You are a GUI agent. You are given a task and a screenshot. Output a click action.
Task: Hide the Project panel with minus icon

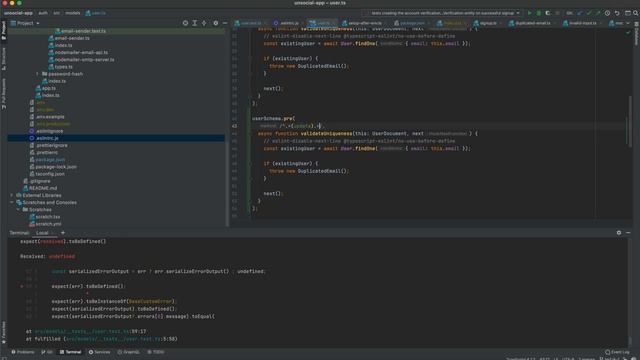point(224,23)
